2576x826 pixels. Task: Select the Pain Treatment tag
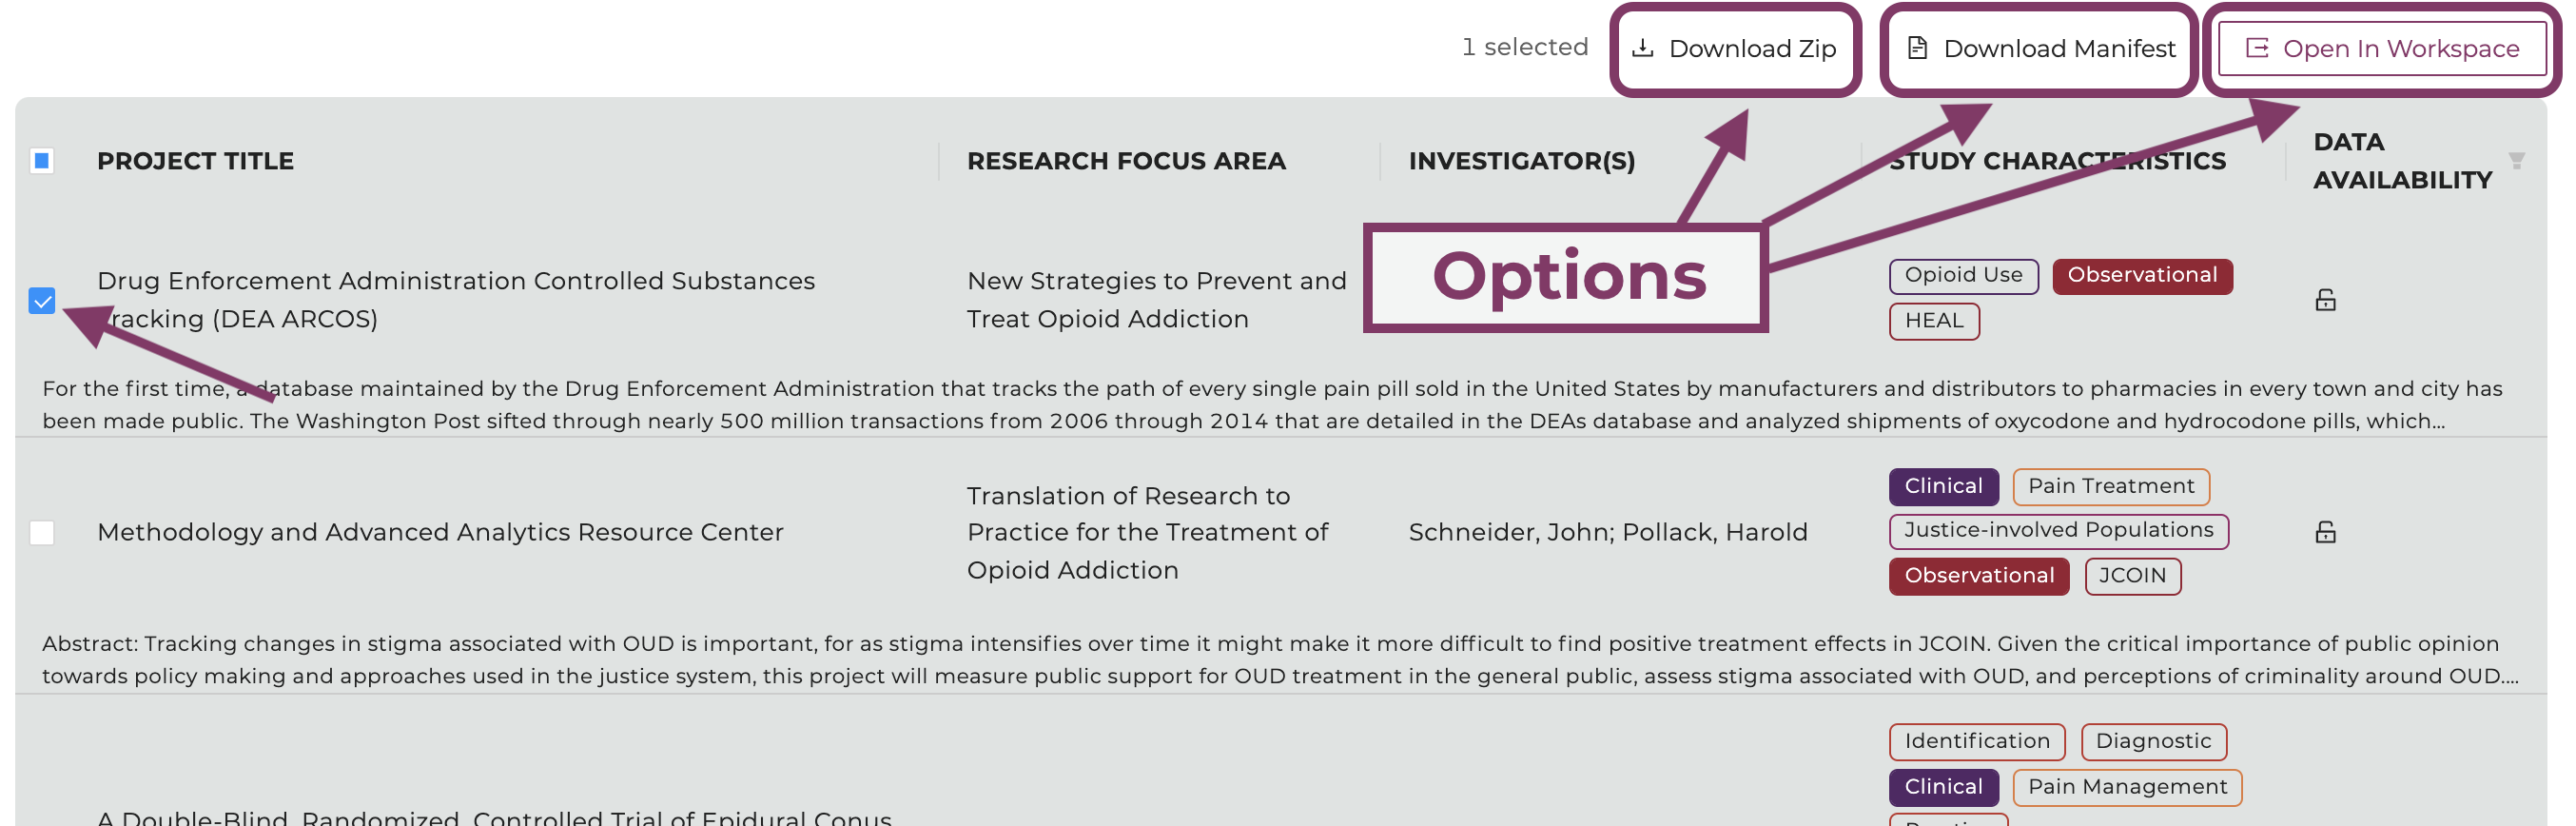tap(2110, 487)
